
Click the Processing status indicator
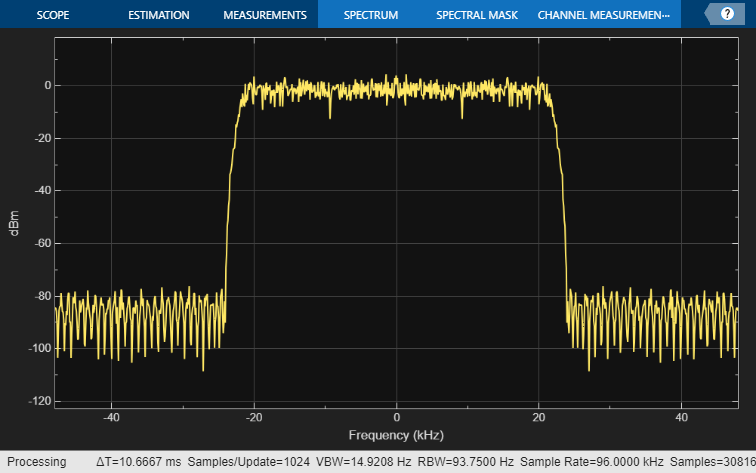click(x=37, y=462)
